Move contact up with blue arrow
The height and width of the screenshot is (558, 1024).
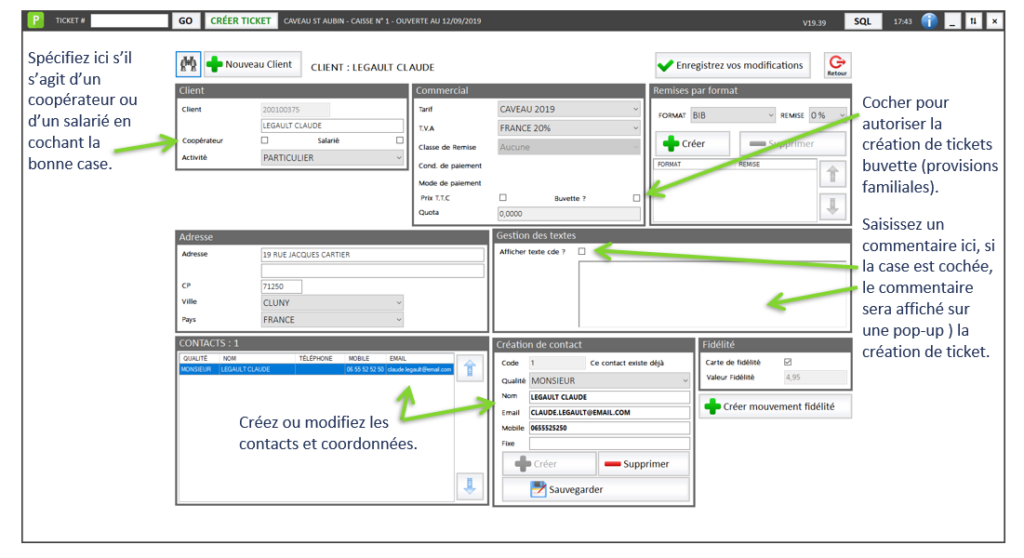pyautogui.click(x=469, y=367)
